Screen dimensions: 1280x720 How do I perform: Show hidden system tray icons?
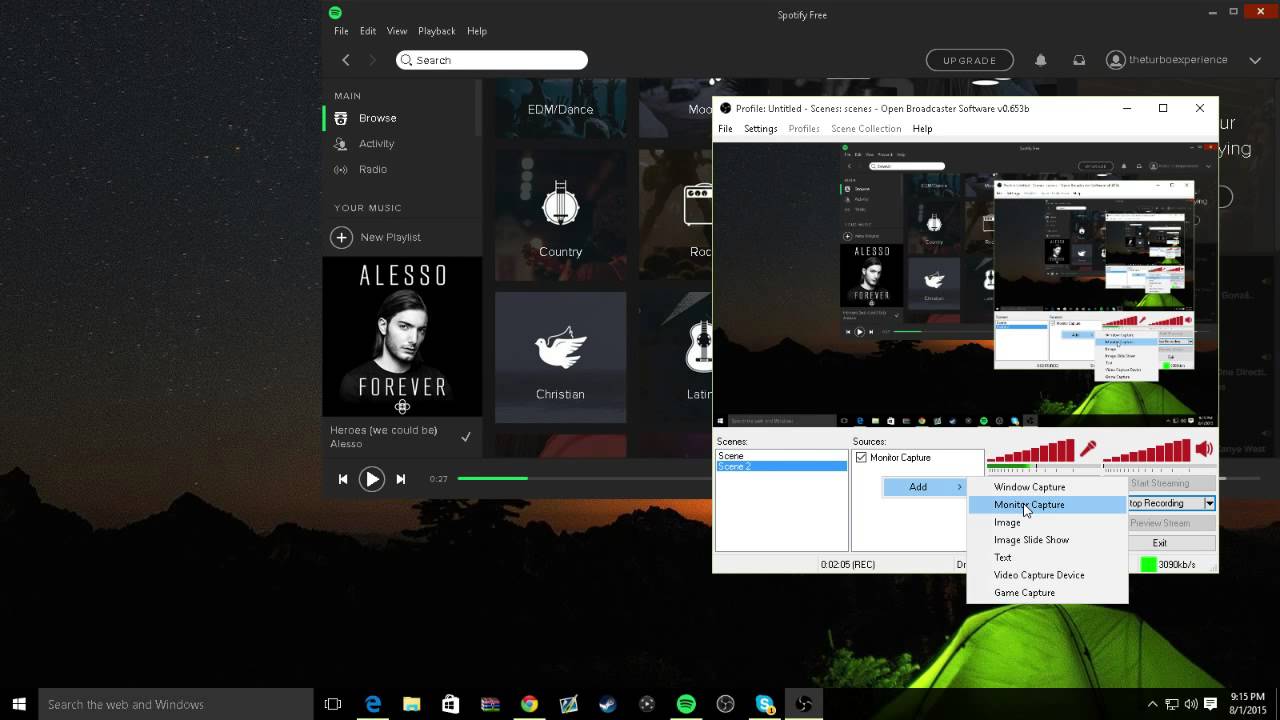point(1152,704)
